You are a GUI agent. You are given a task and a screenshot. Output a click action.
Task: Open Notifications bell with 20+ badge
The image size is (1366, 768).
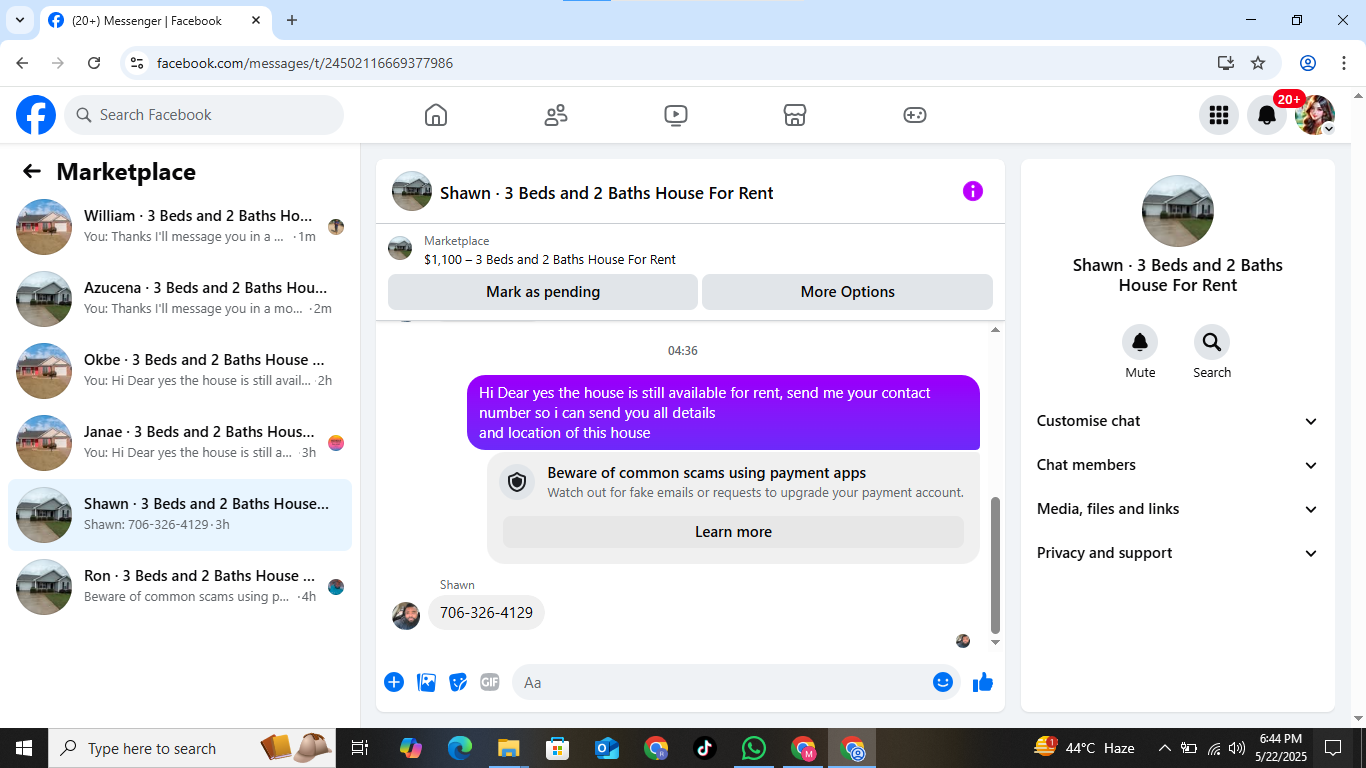pos(1267,115)
